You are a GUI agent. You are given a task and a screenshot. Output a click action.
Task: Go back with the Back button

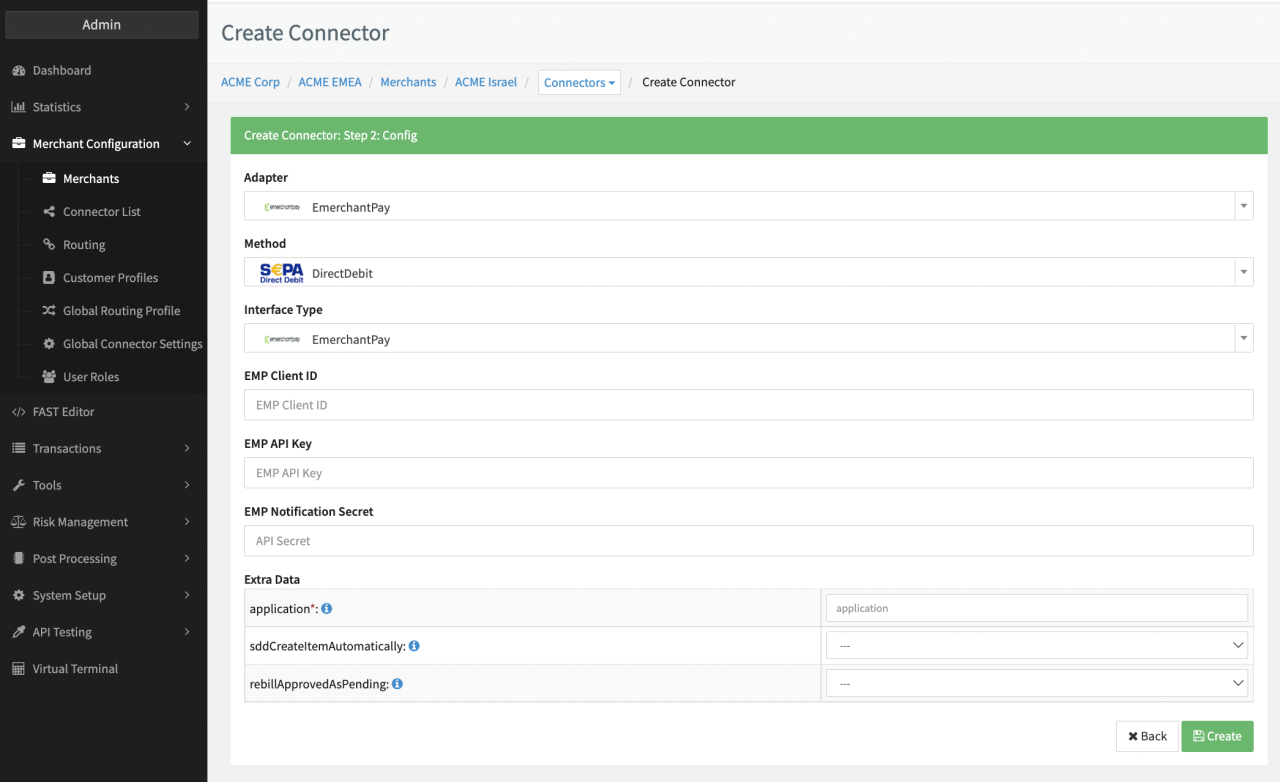click(x=1147, y=736)
